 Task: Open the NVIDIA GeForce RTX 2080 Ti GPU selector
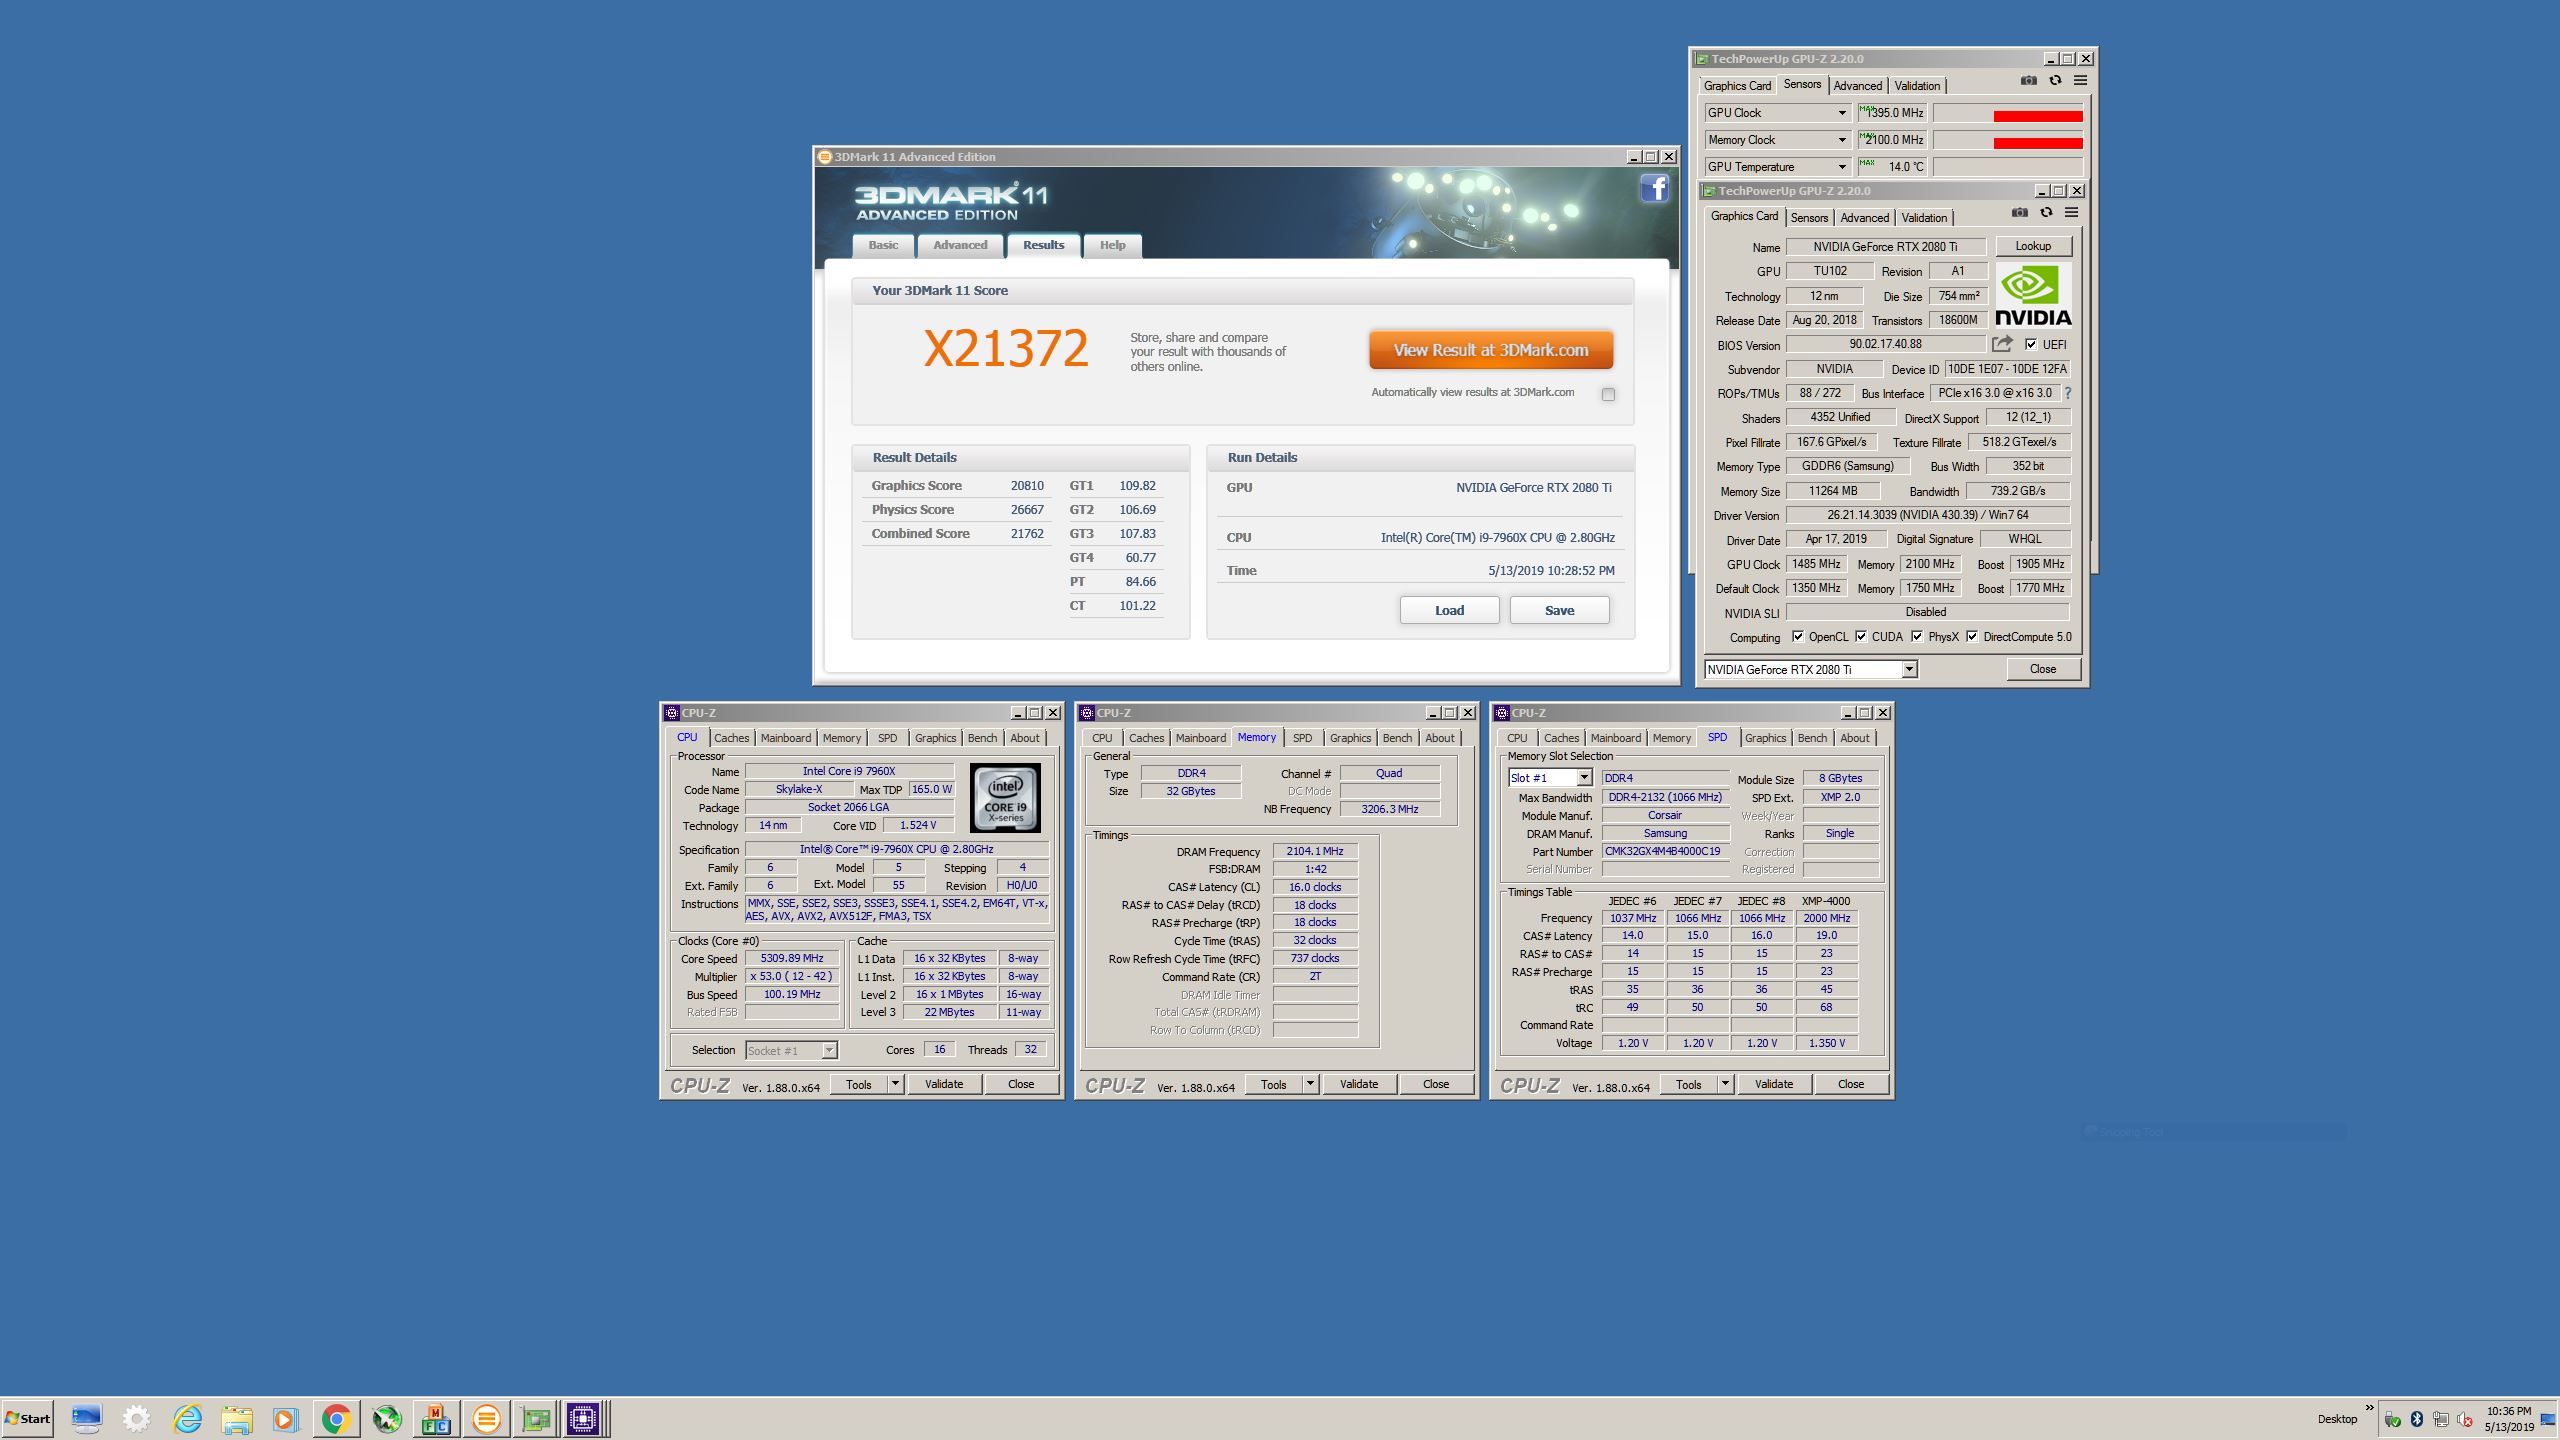[1811, 669]
